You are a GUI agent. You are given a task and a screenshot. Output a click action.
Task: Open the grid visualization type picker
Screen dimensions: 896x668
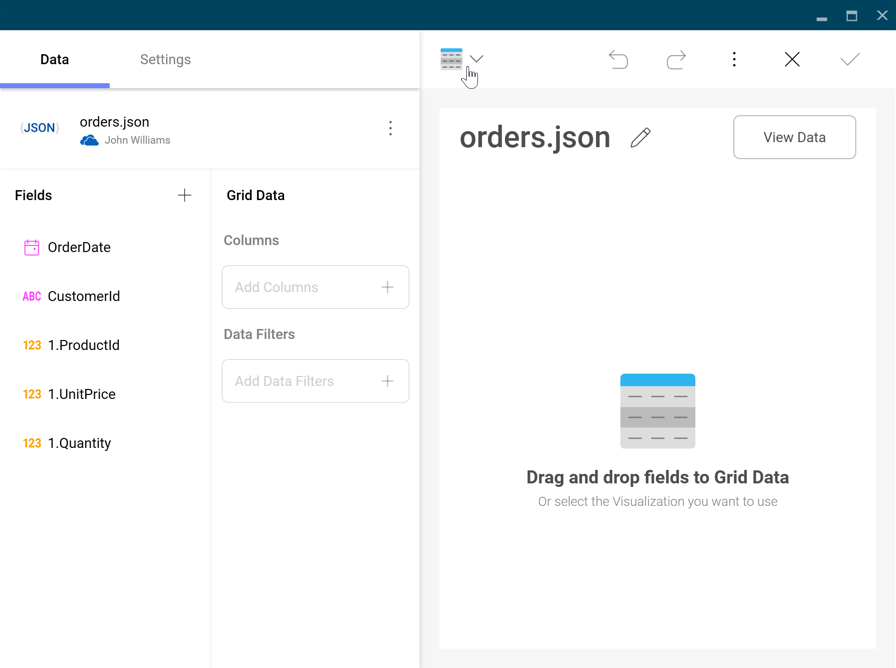pos(451,59)
